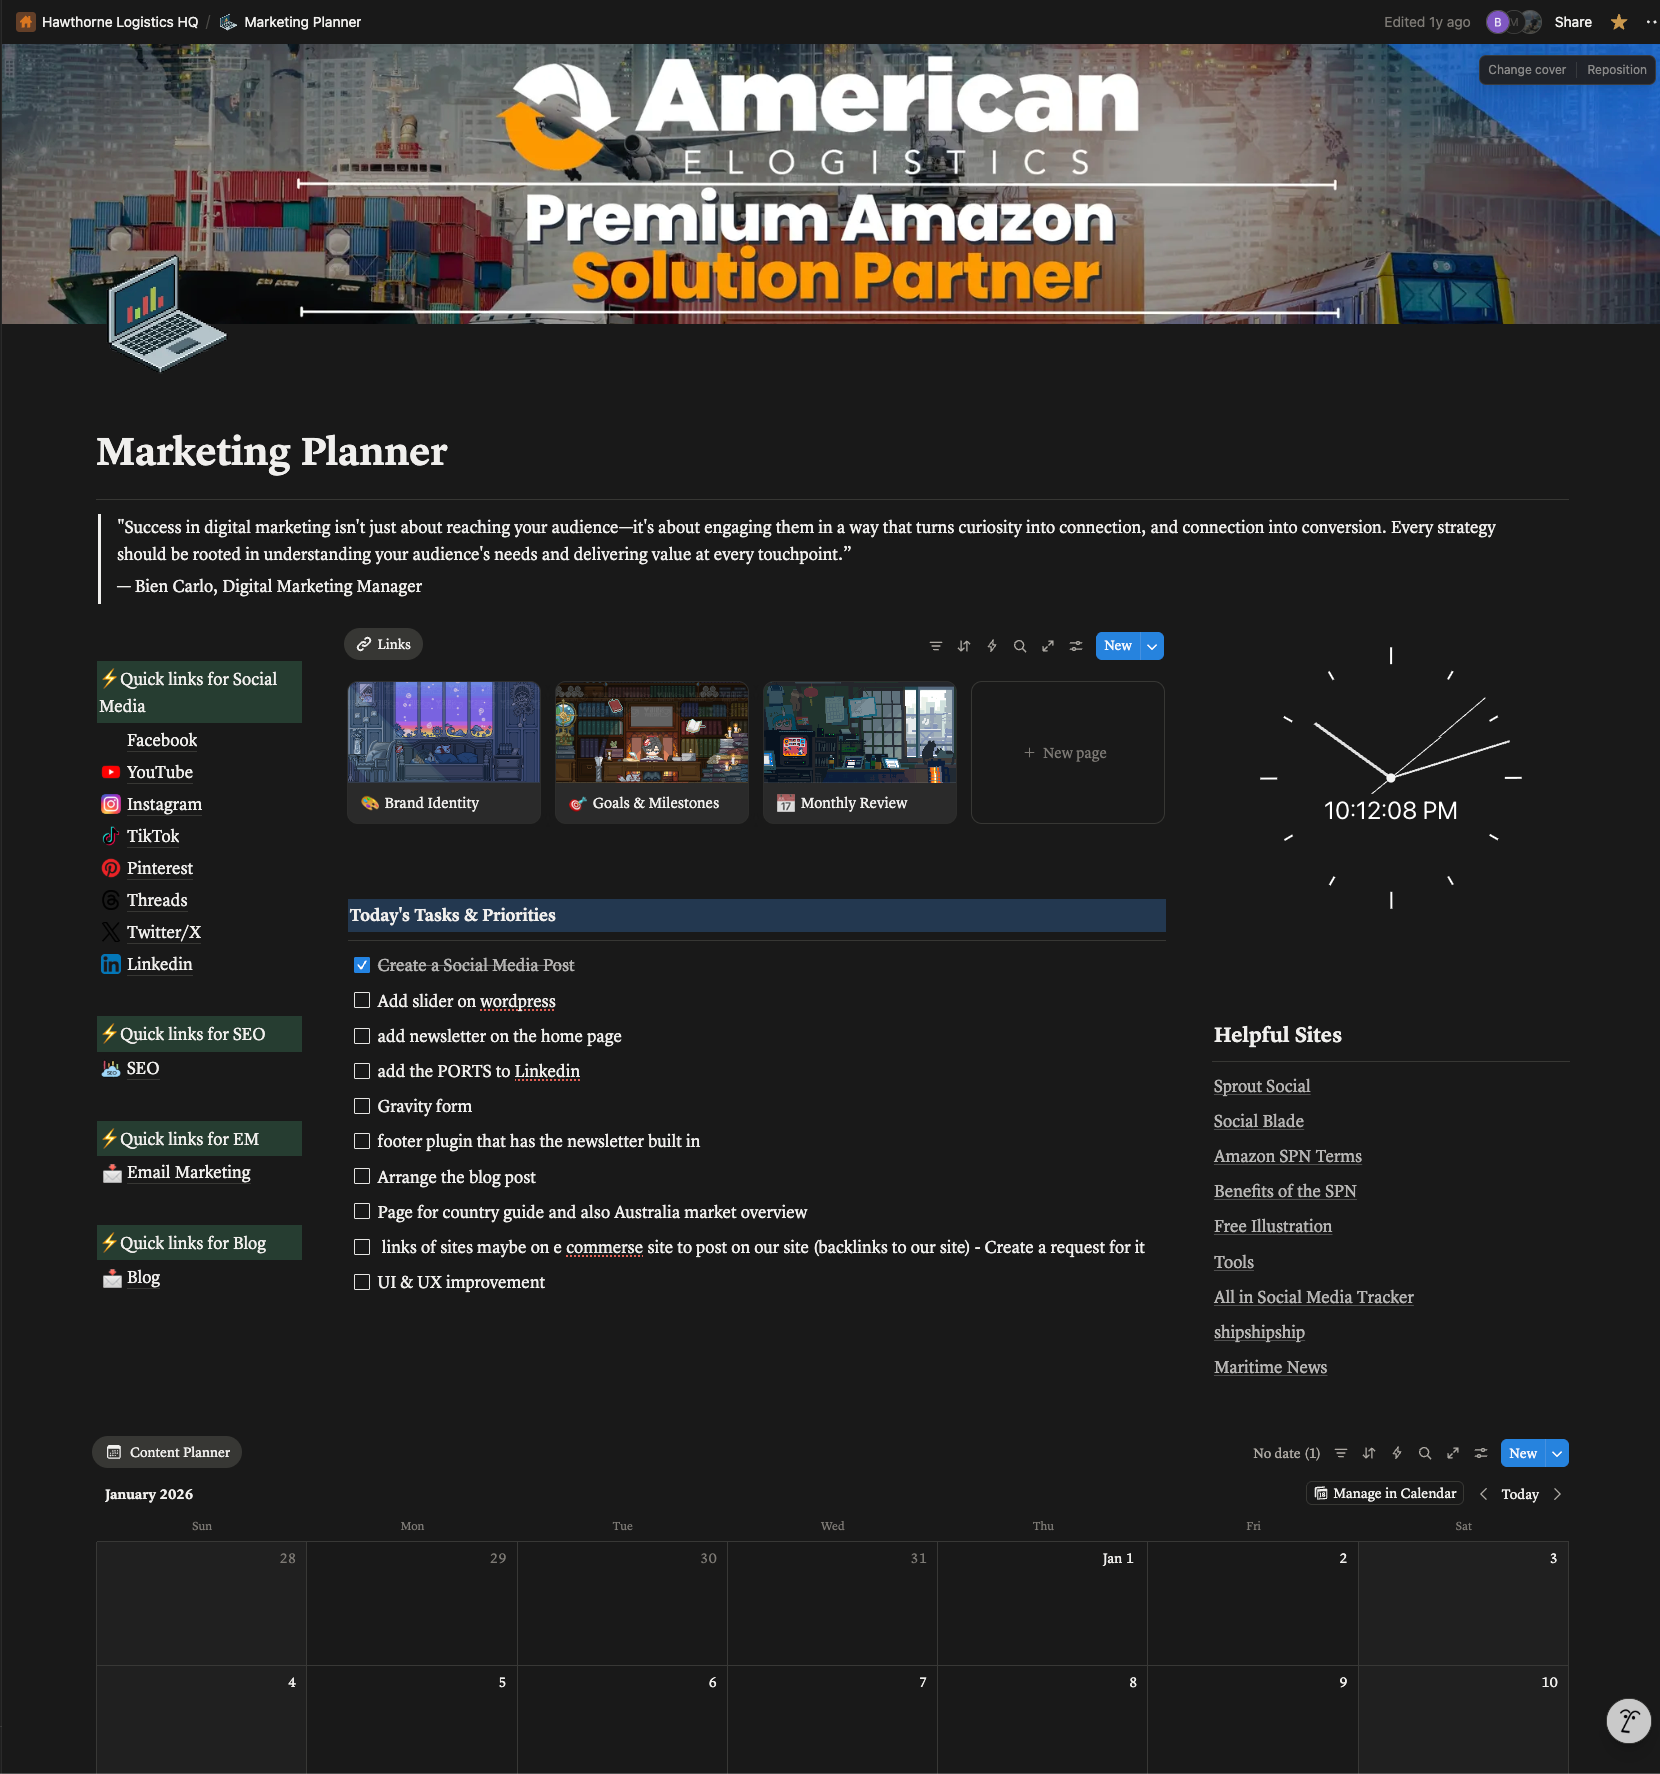This screenshot has width=1660, height=1774.
Task: Click the Share button
Action: point(1573,22)
